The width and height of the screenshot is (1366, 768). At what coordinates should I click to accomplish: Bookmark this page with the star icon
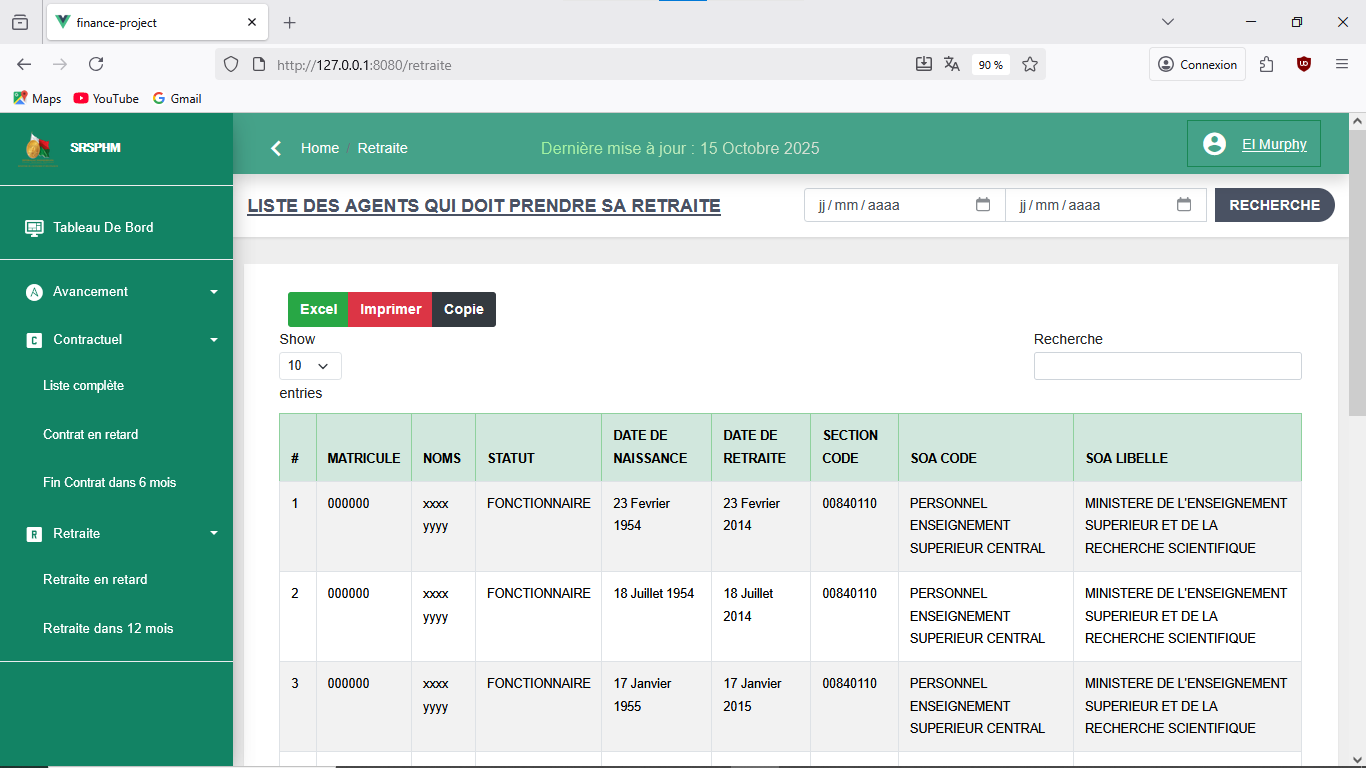1030,64
